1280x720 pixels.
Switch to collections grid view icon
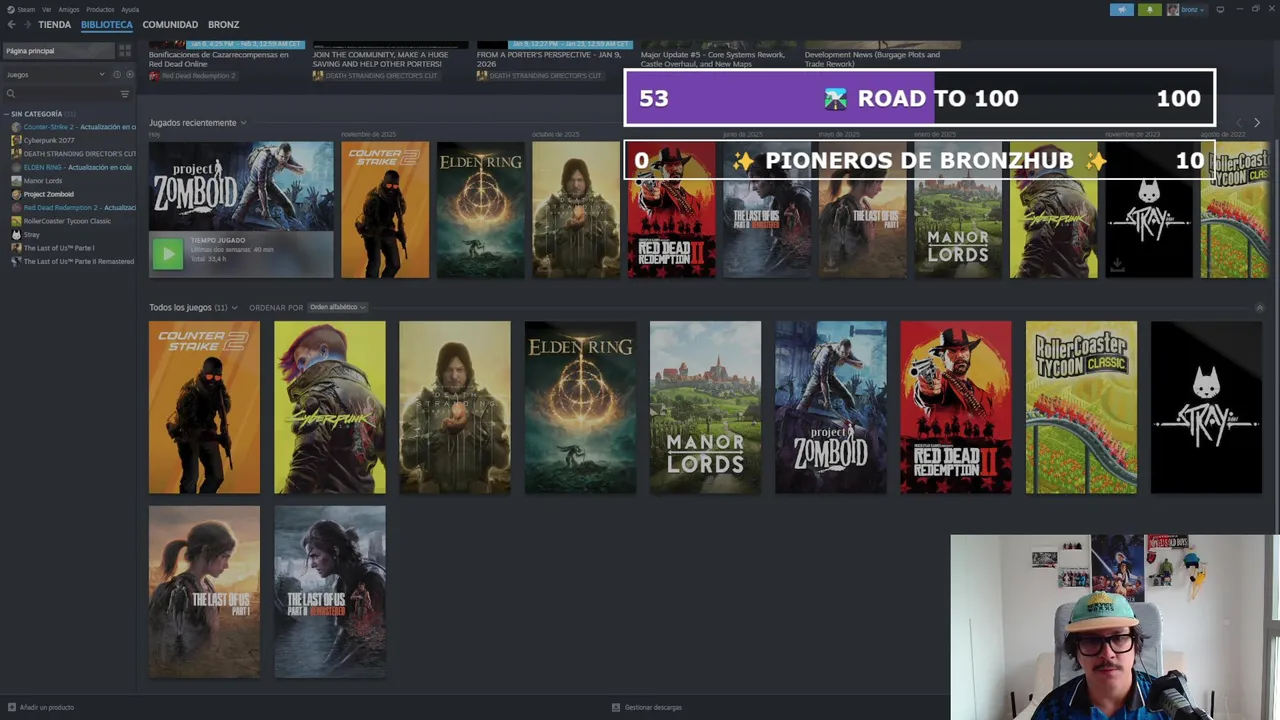click(x=125, y=51)
